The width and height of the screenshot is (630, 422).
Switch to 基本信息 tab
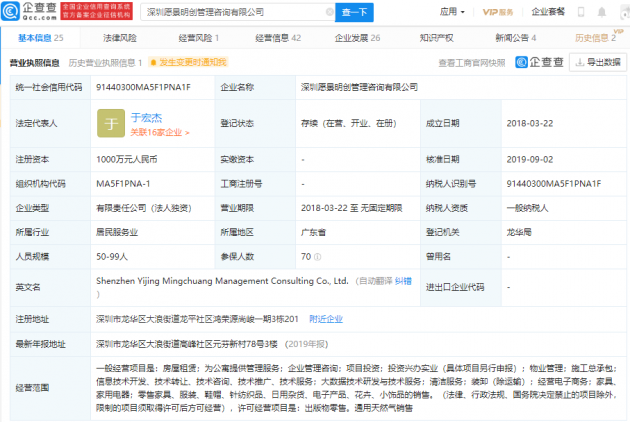pos(41,38)
